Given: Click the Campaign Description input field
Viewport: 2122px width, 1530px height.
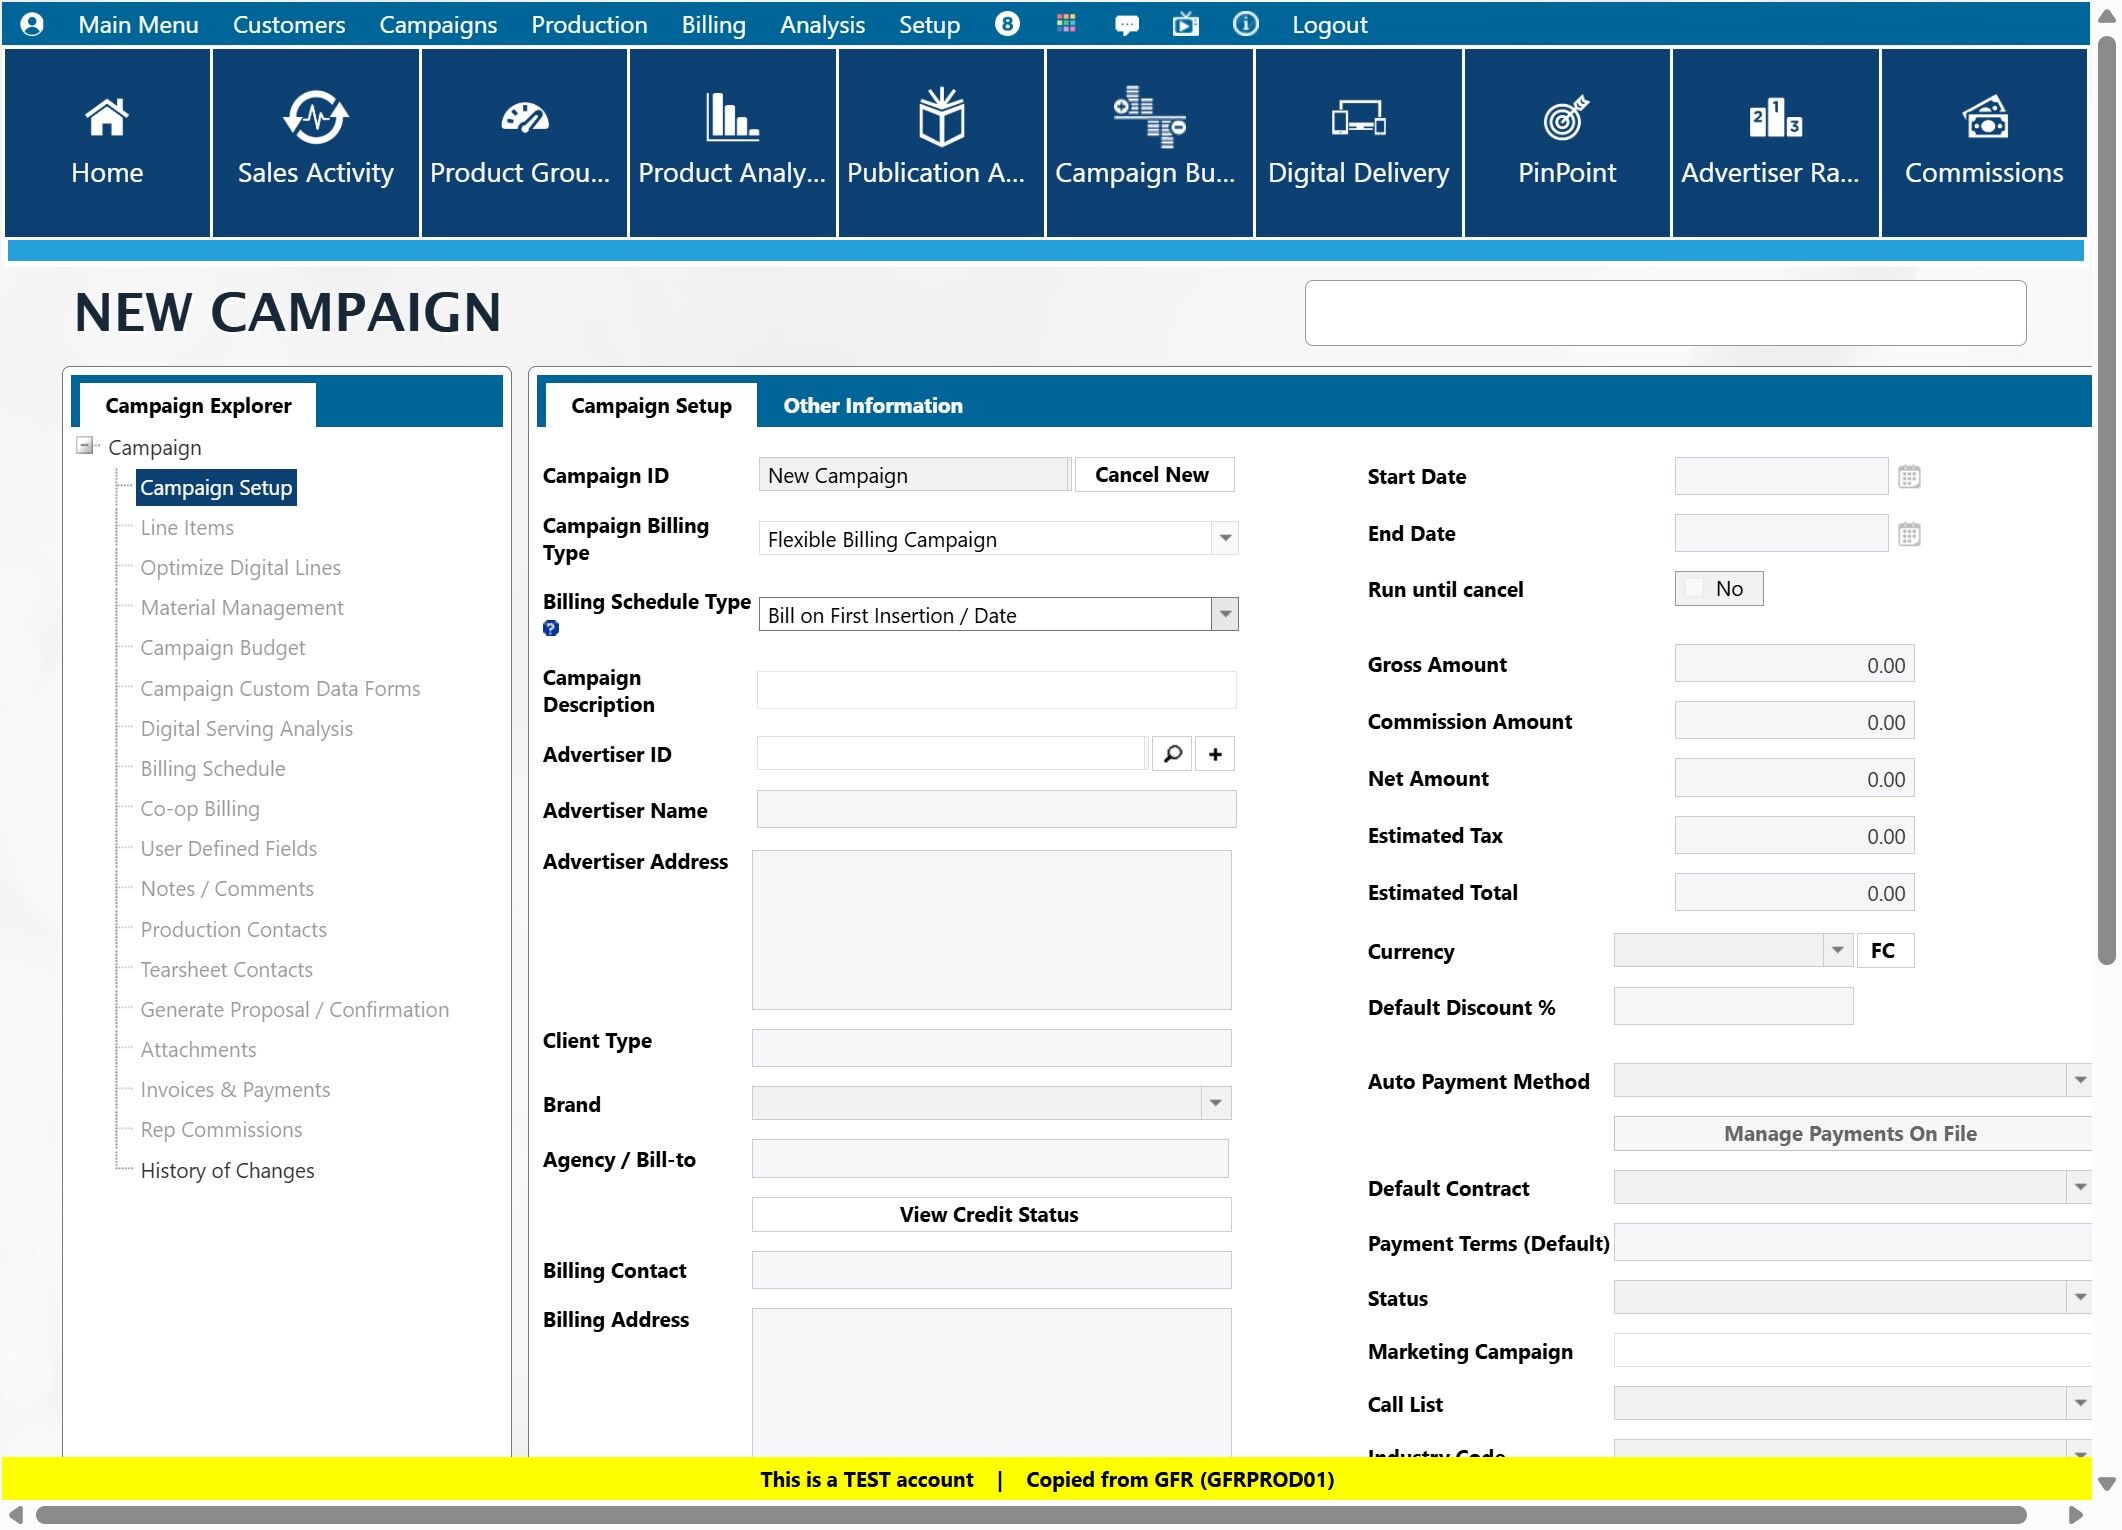Looking at the screenshot, I should coord(996,691).
